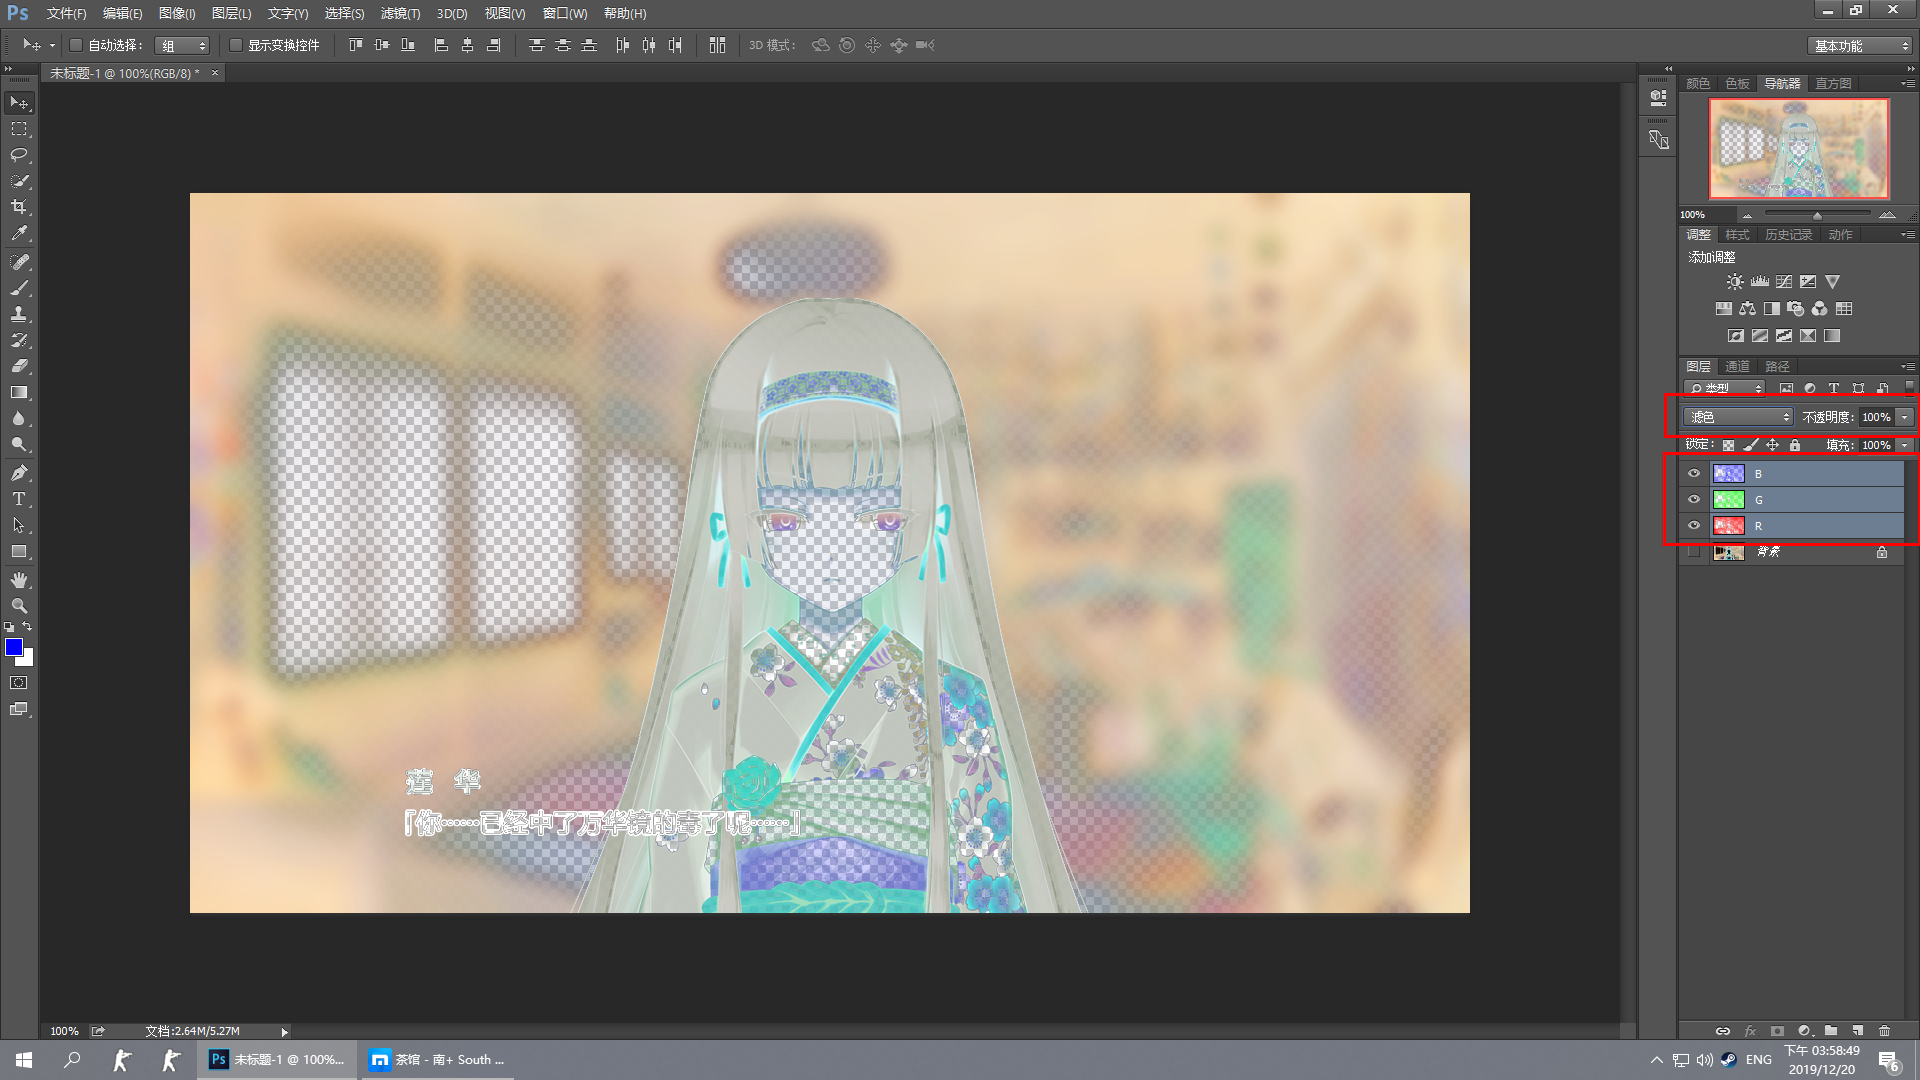Image resolution: width=1920 pixels, height=1080 pixels.
Task: Select the Crop tool
Action: 19,207
